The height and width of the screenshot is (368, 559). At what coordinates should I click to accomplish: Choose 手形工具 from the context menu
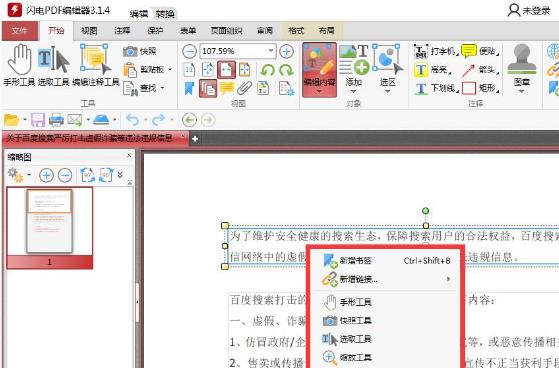click(386, 302)
